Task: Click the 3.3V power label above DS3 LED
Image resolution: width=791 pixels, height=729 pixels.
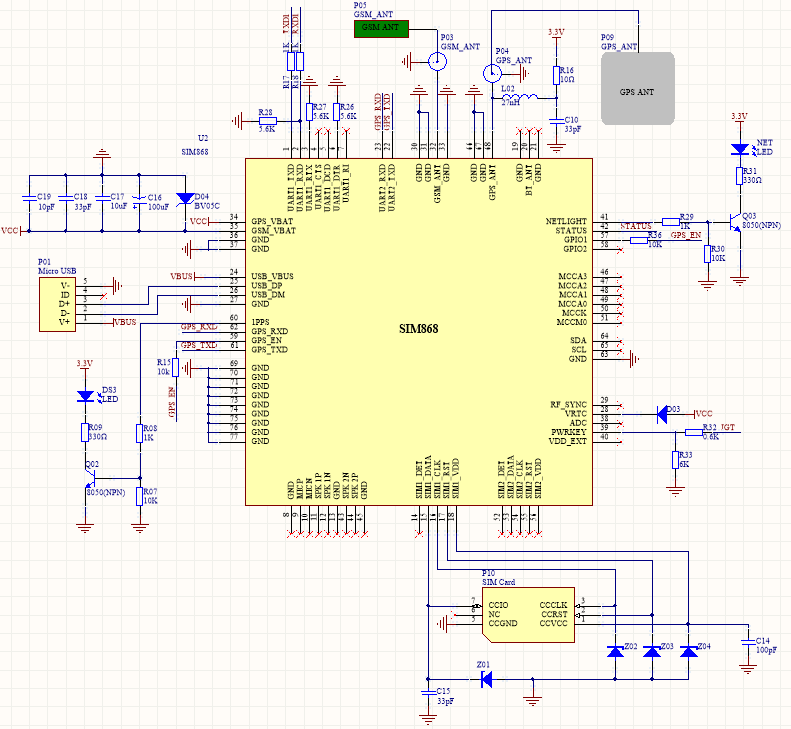Action: click(84, 363)
